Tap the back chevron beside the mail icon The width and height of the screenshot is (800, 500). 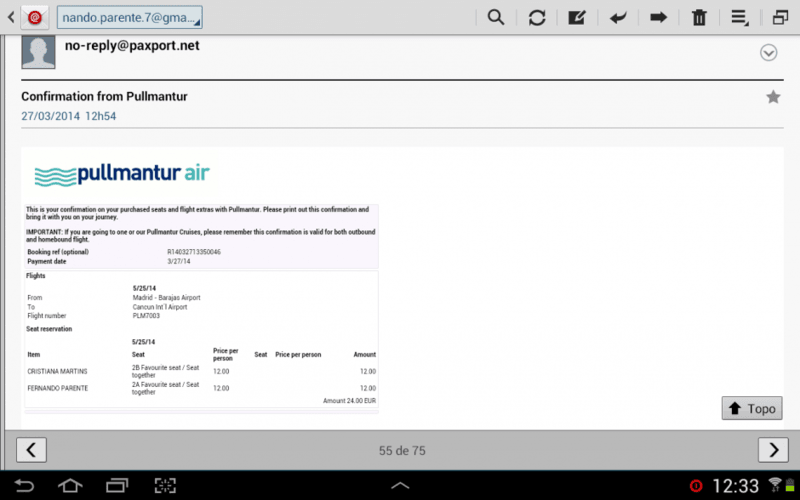pos(11,17)
